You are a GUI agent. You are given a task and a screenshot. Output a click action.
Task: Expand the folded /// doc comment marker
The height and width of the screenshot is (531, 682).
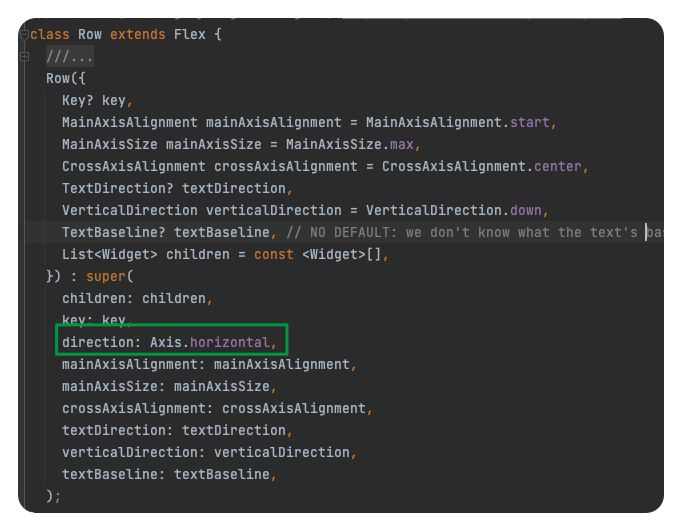click(x=24, y=57)
